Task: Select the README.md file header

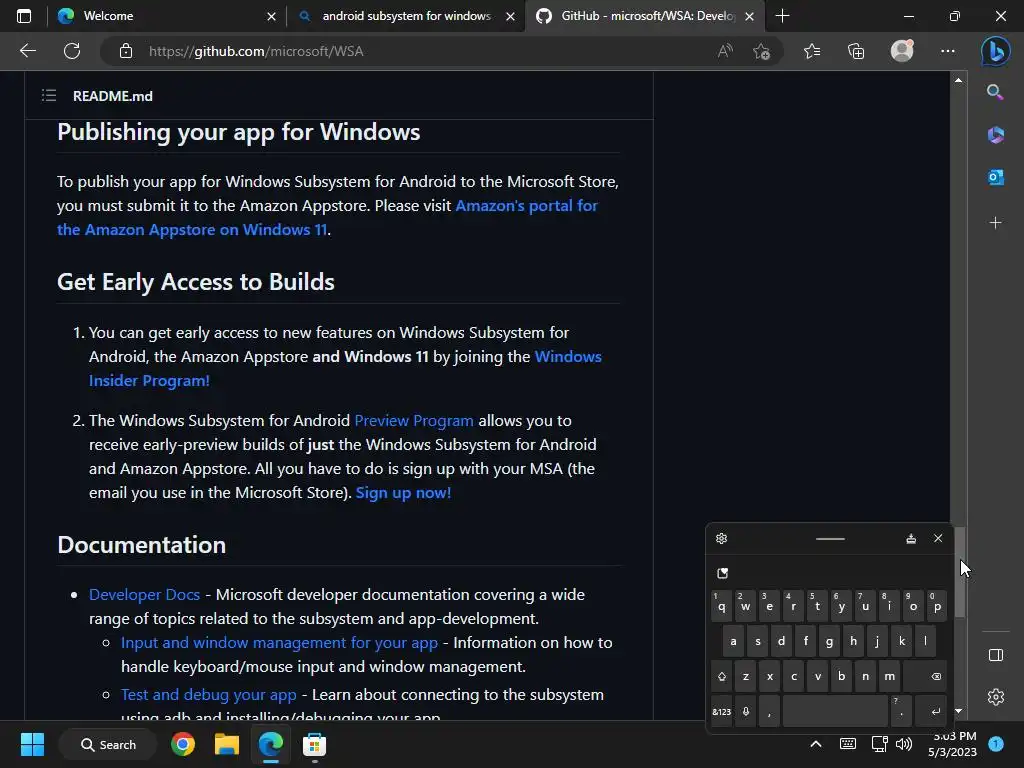Action: click(112, 96)
